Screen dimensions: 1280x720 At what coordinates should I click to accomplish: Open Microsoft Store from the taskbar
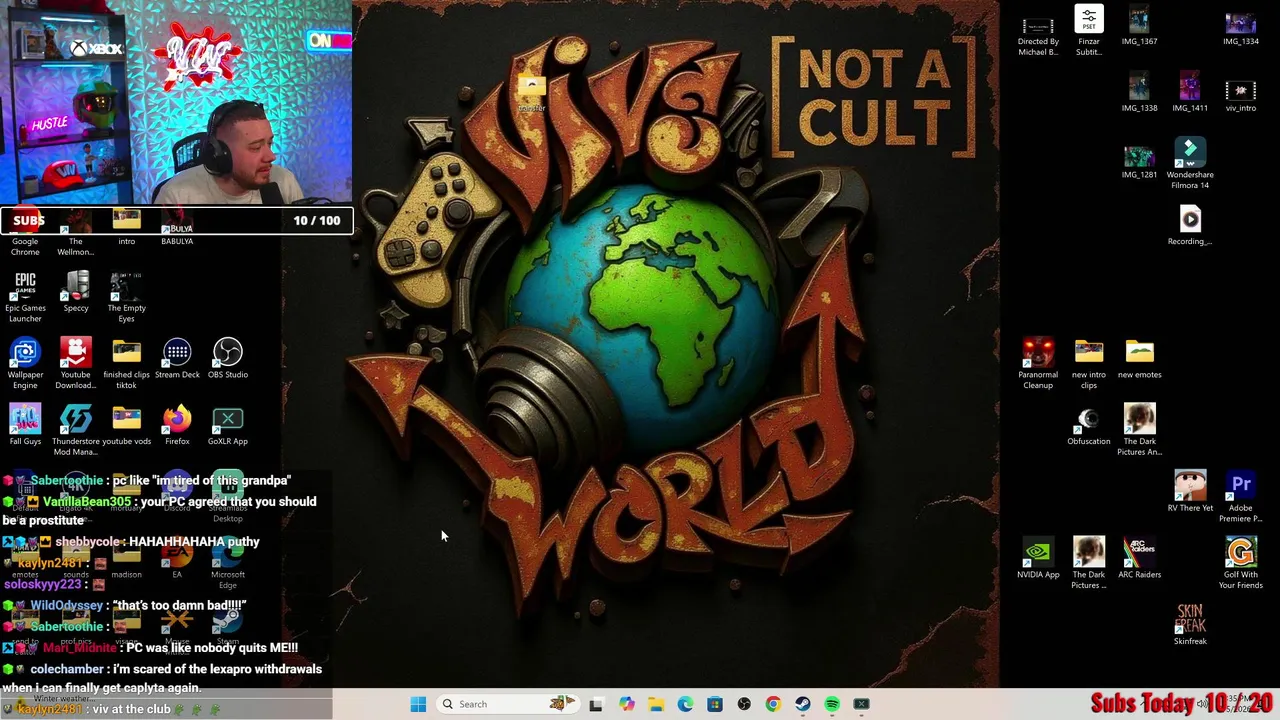(x=714, y=704)
